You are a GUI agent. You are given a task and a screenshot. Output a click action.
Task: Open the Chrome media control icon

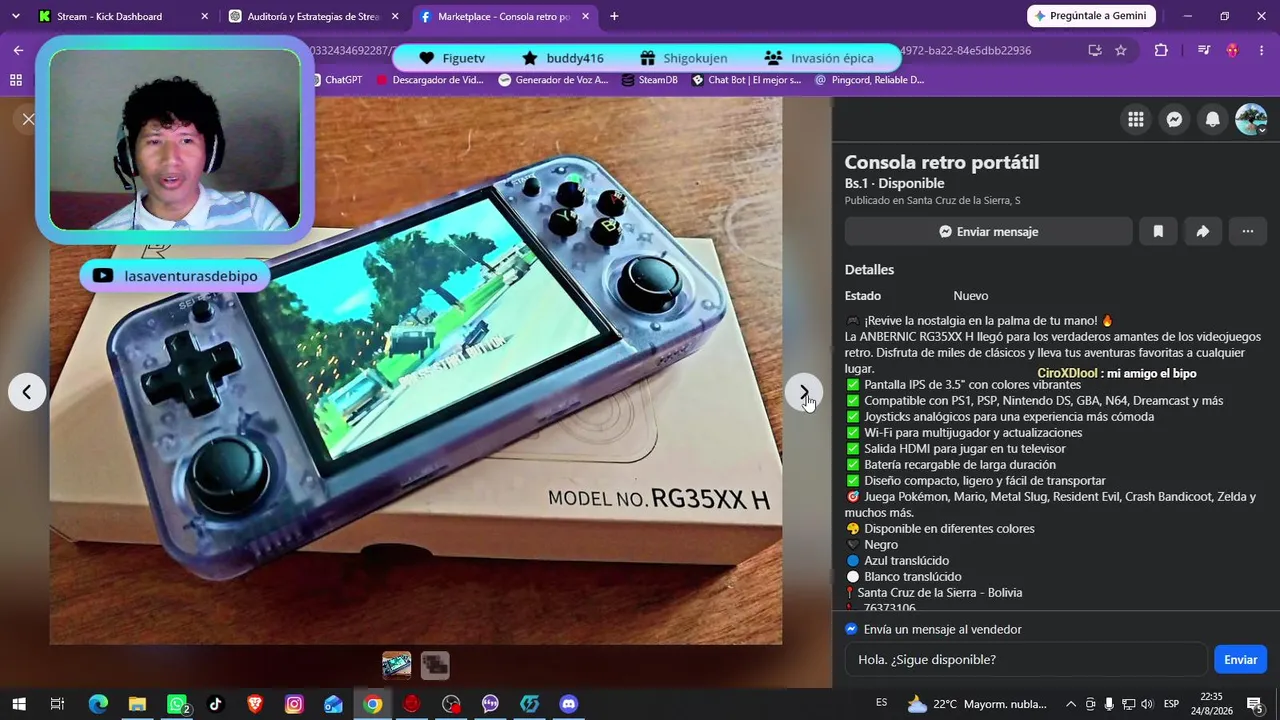coord(1203,50)
